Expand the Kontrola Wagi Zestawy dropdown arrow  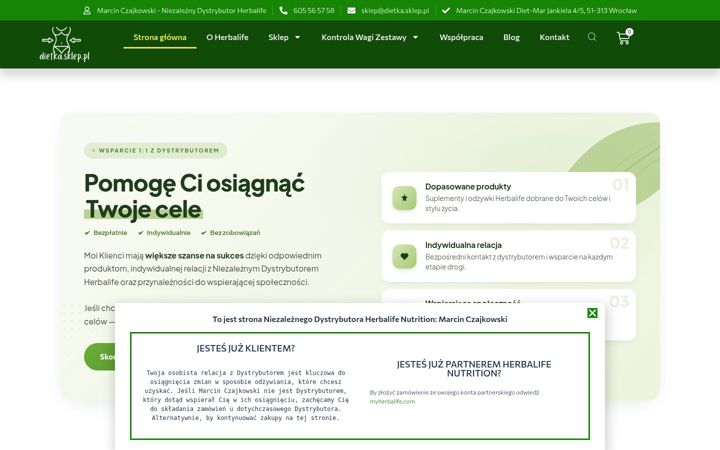pyautogui.click(x=416, y=37)
